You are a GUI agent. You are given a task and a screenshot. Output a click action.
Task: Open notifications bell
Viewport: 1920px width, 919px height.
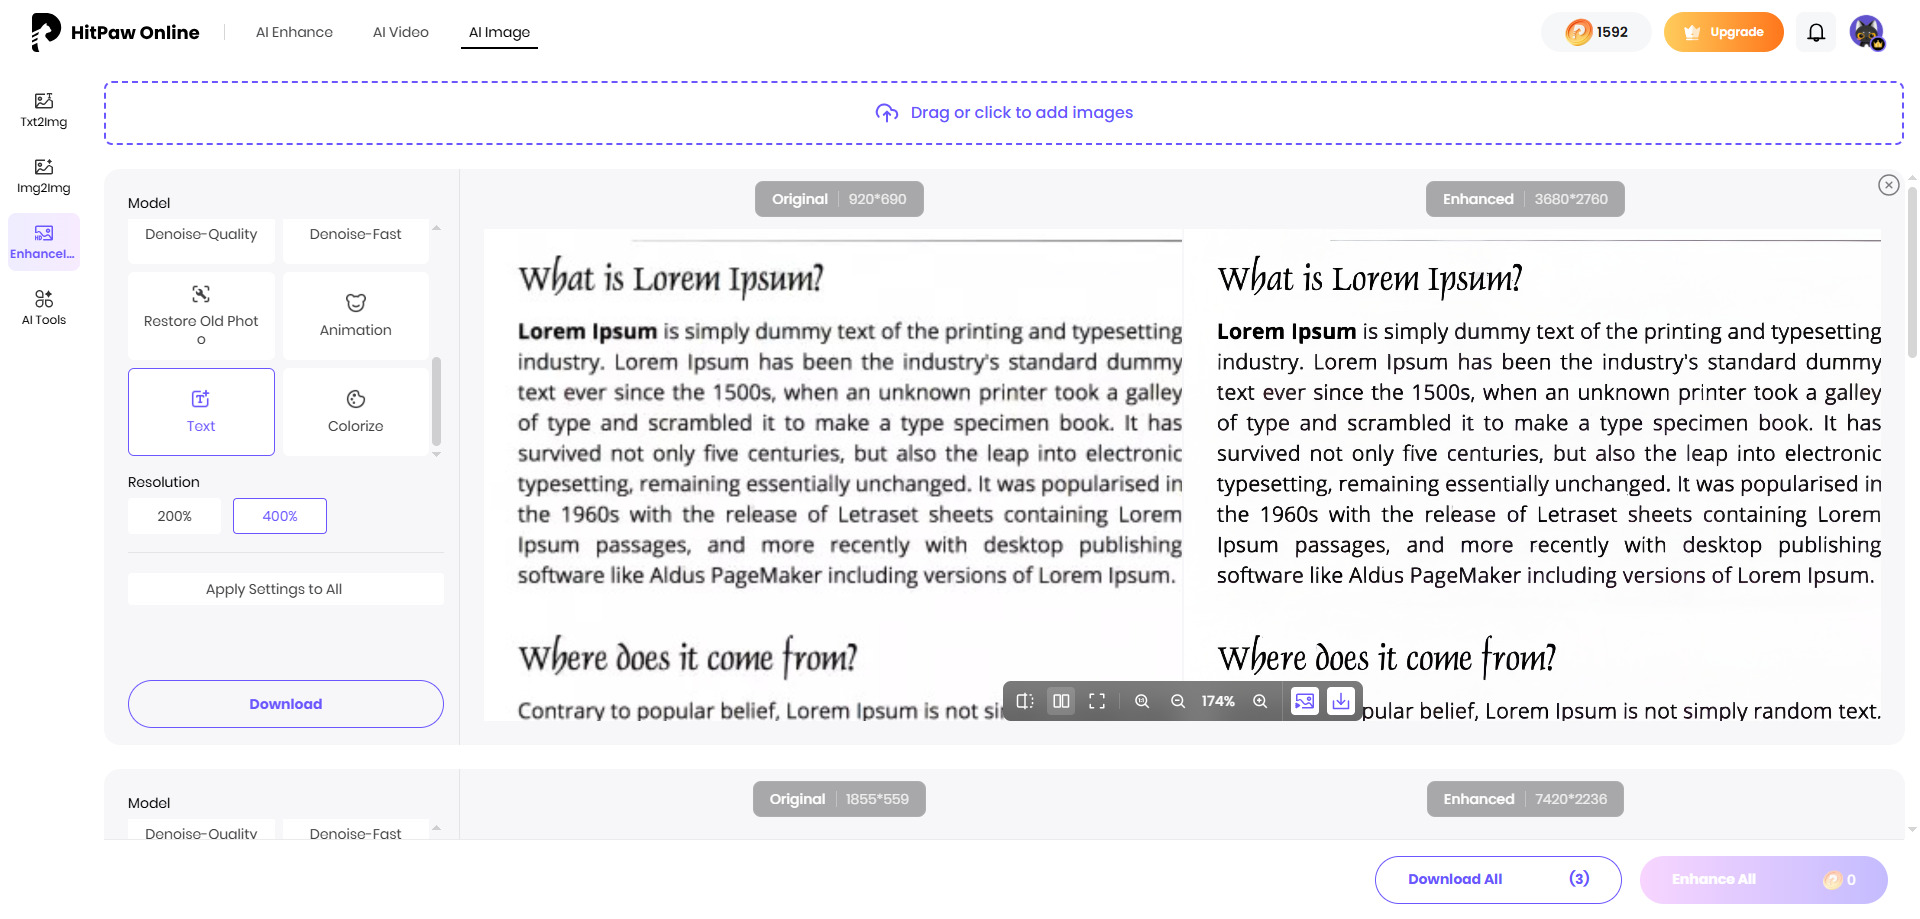pos(1815,32)
